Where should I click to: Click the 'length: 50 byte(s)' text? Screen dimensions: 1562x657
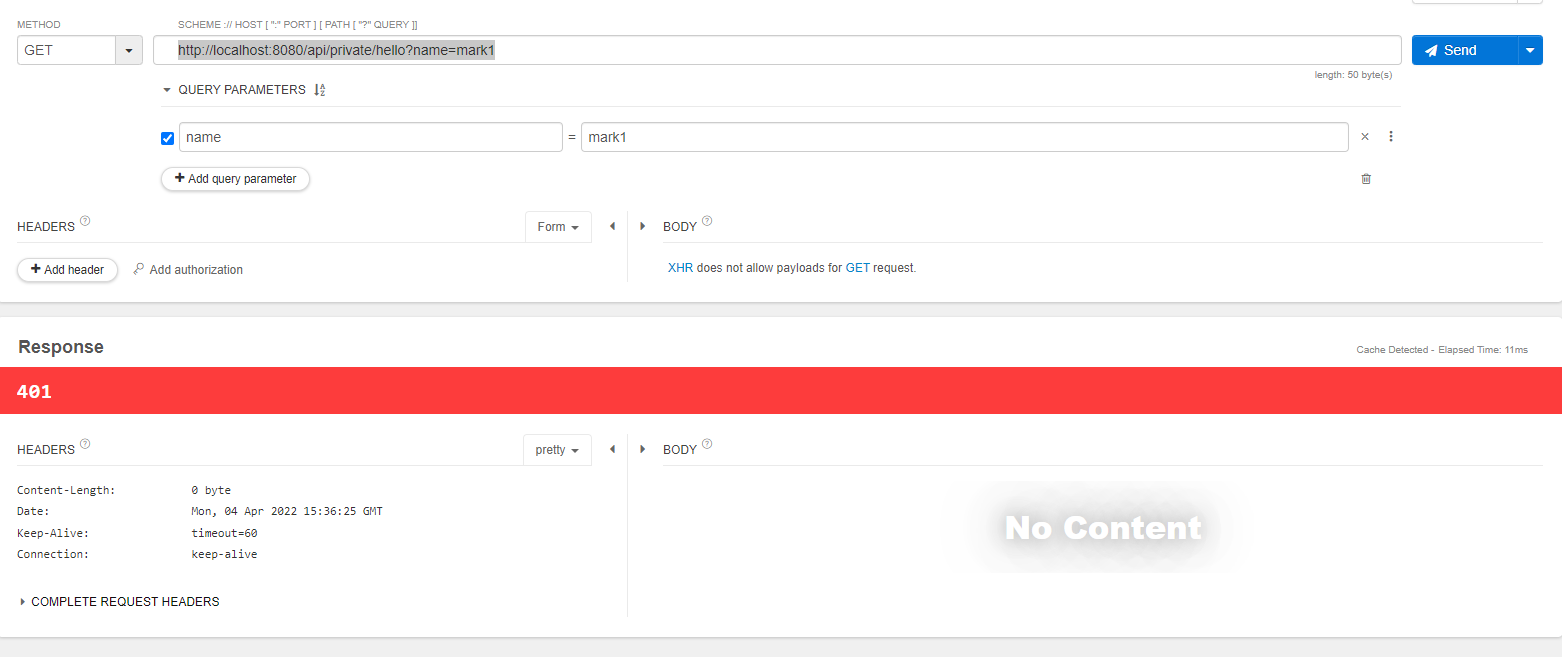click(1353, 75)
